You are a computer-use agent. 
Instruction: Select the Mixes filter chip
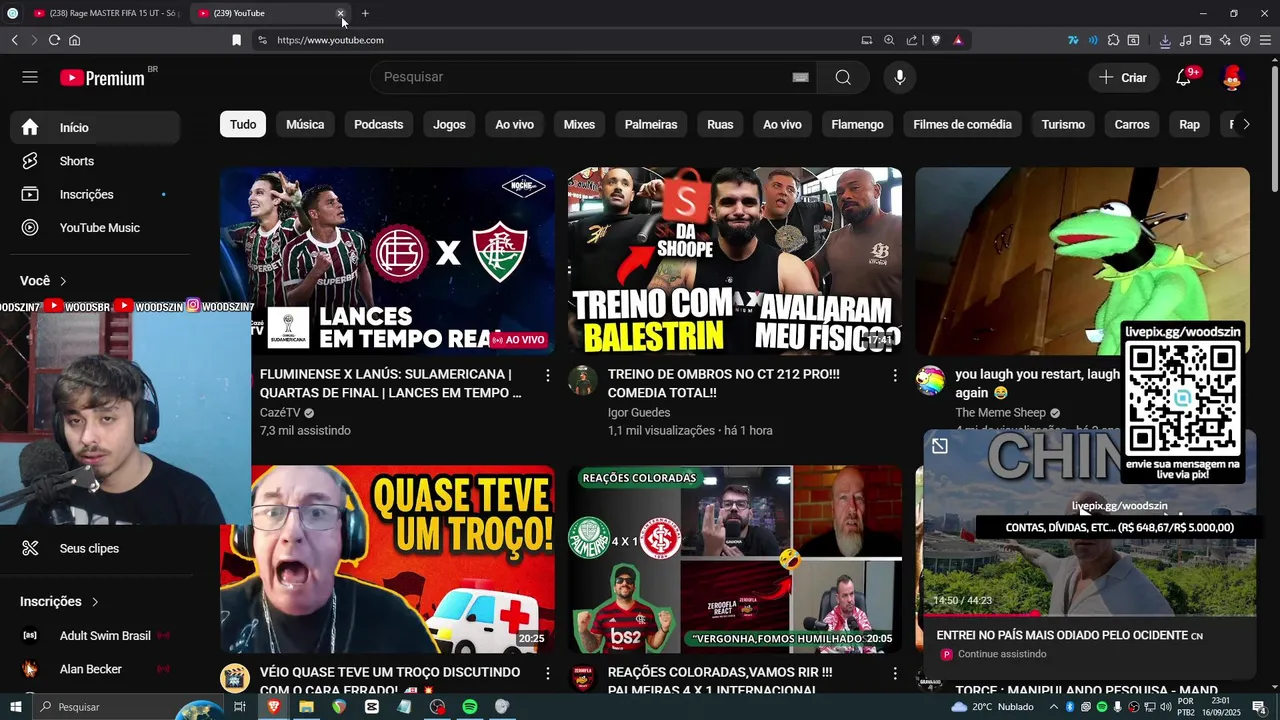click(579, 124)
